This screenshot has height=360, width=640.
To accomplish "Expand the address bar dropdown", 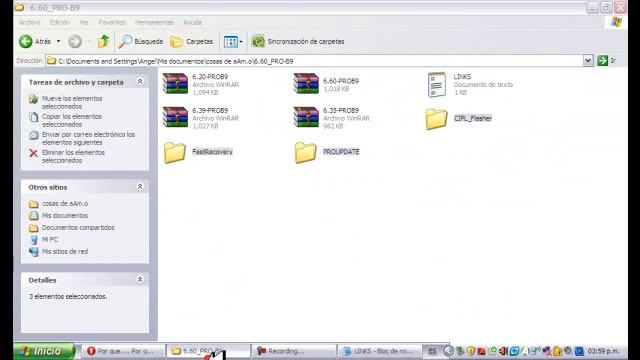I will (588, 61).
